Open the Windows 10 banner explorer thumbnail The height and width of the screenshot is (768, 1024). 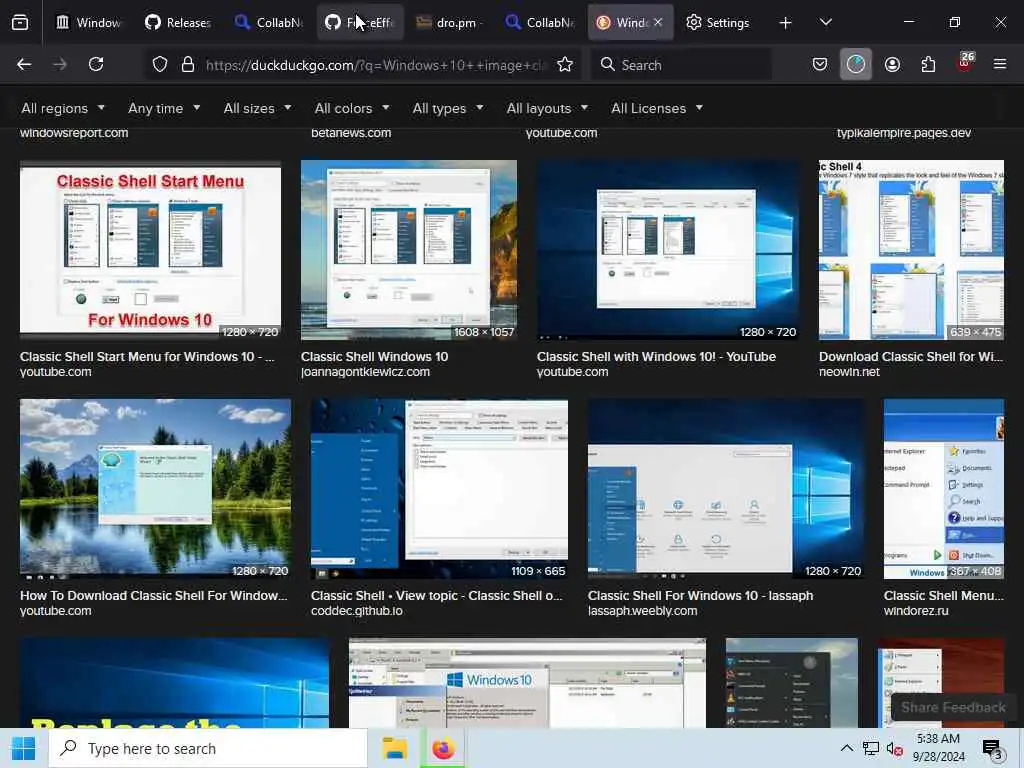pos(527,683)
